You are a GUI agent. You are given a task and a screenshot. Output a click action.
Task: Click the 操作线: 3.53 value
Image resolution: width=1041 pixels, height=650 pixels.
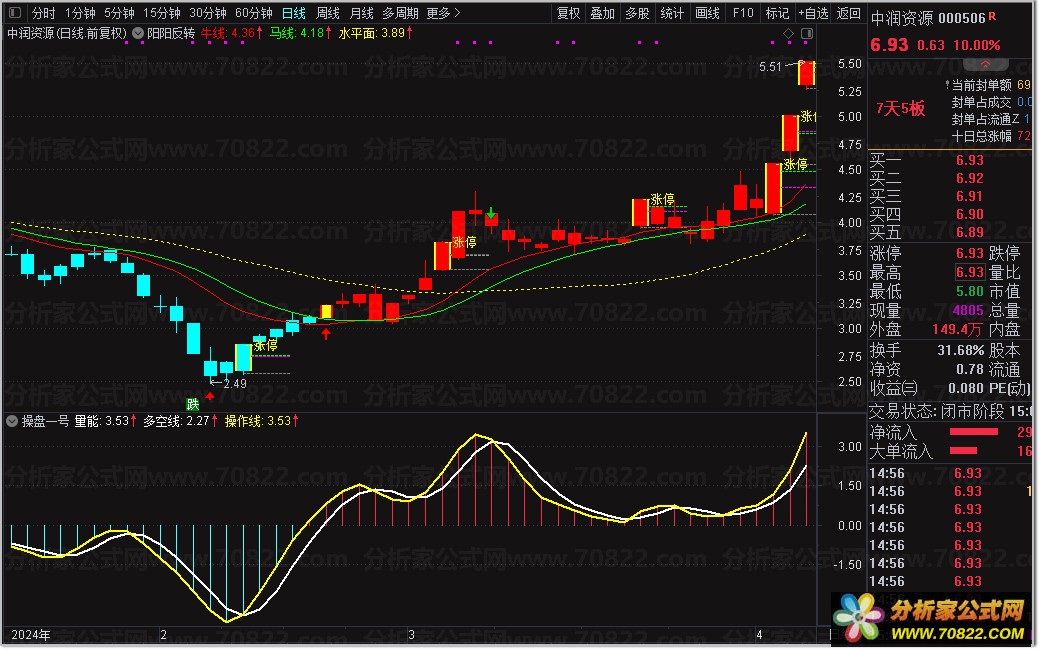point(262,421)
